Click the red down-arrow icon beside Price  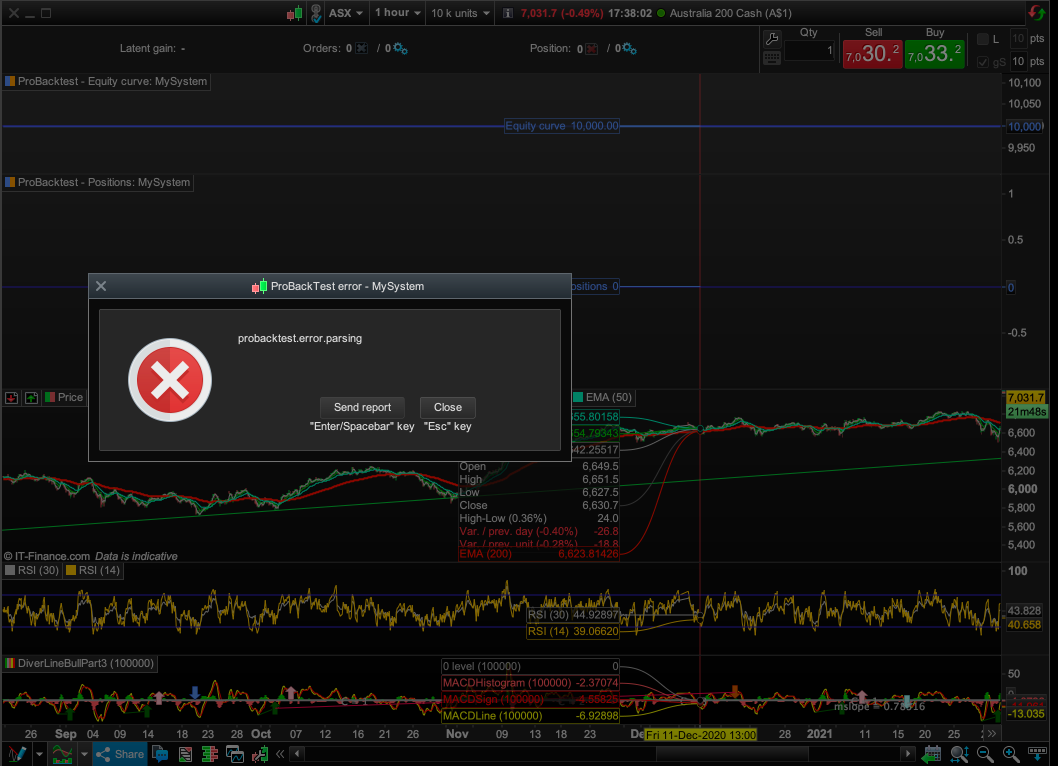pos(11,398)
